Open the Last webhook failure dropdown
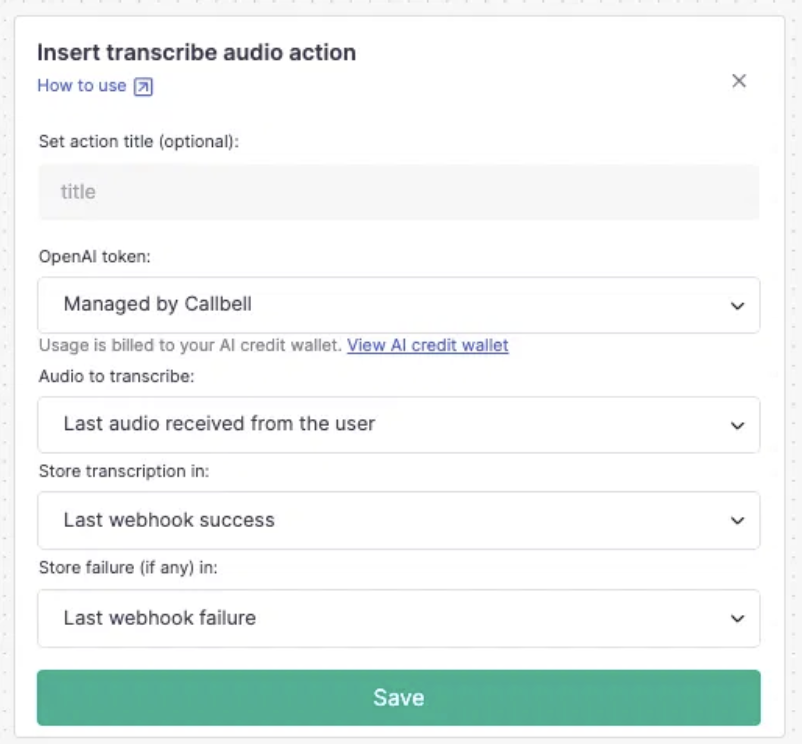The width and height of the screenshot is (802, 744). point(398,618)
